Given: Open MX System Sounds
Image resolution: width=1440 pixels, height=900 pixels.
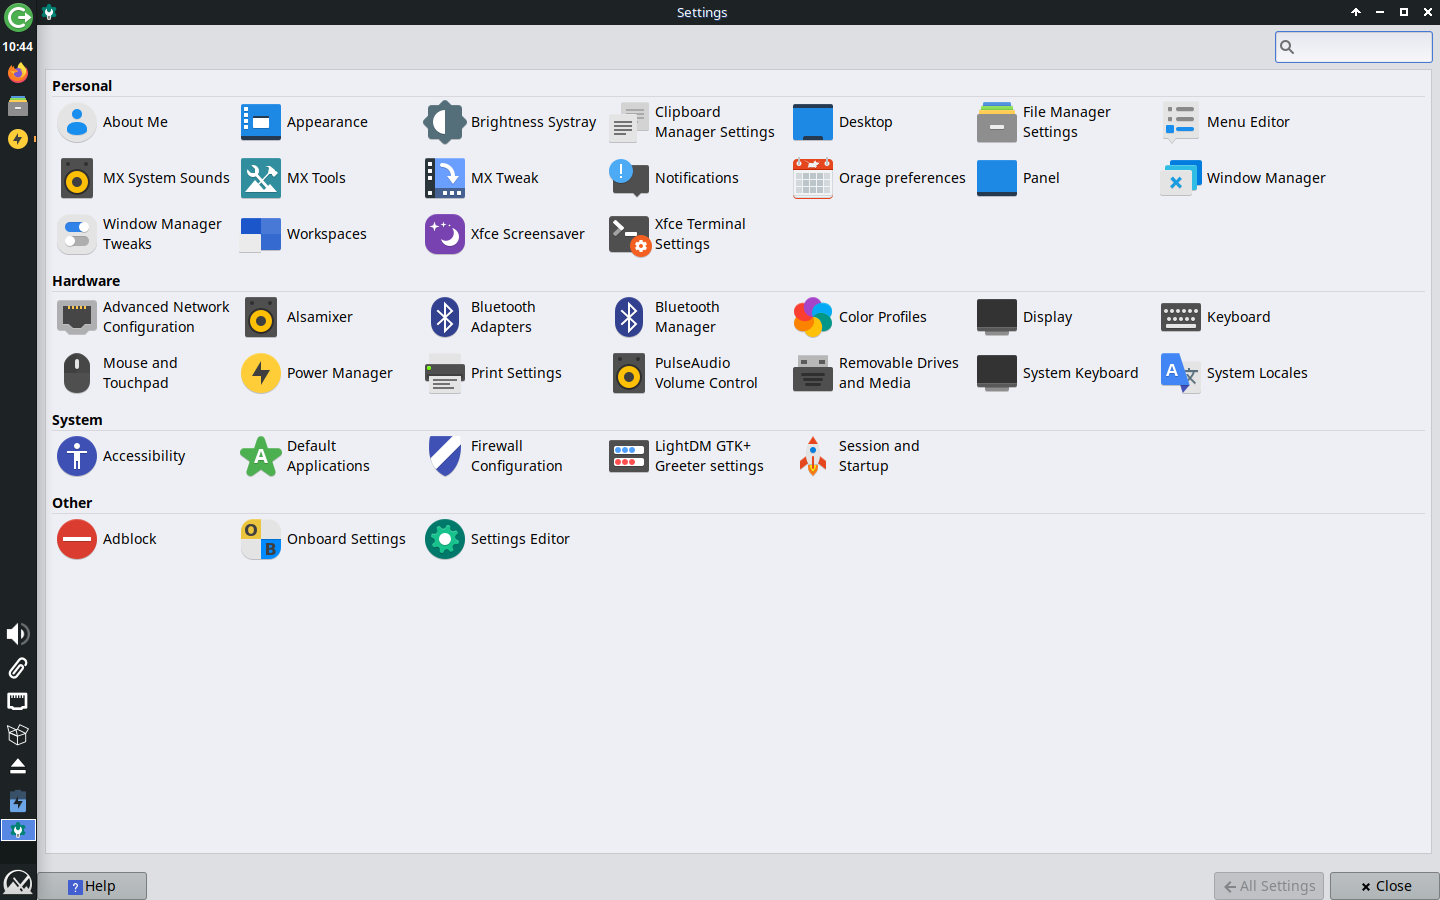Looking at the screenshot, I should click(144, 178).
